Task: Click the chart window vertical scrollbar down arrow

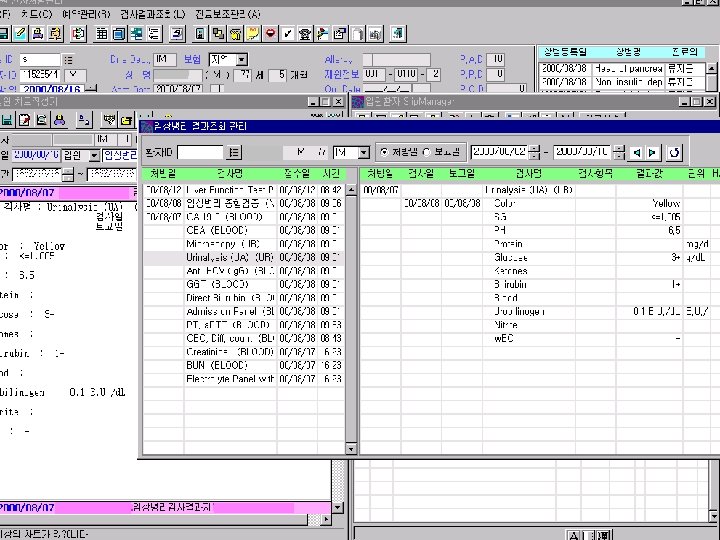Action: click(x=338, y=507)
